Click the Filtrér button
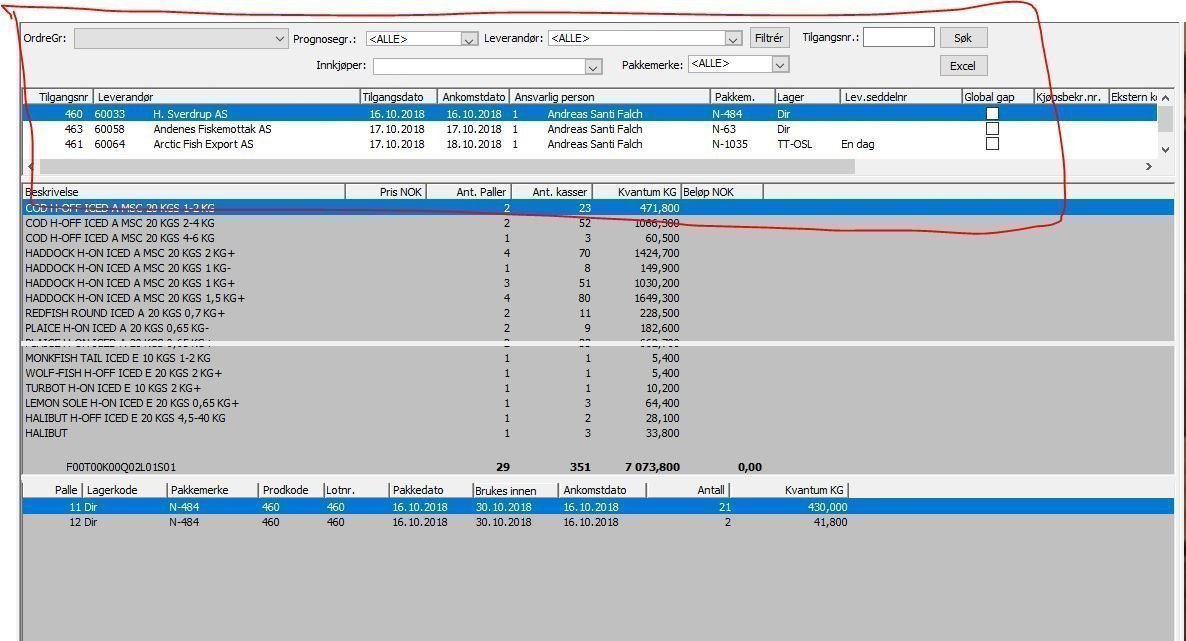The image size is (1186, 641). (769, 38)
